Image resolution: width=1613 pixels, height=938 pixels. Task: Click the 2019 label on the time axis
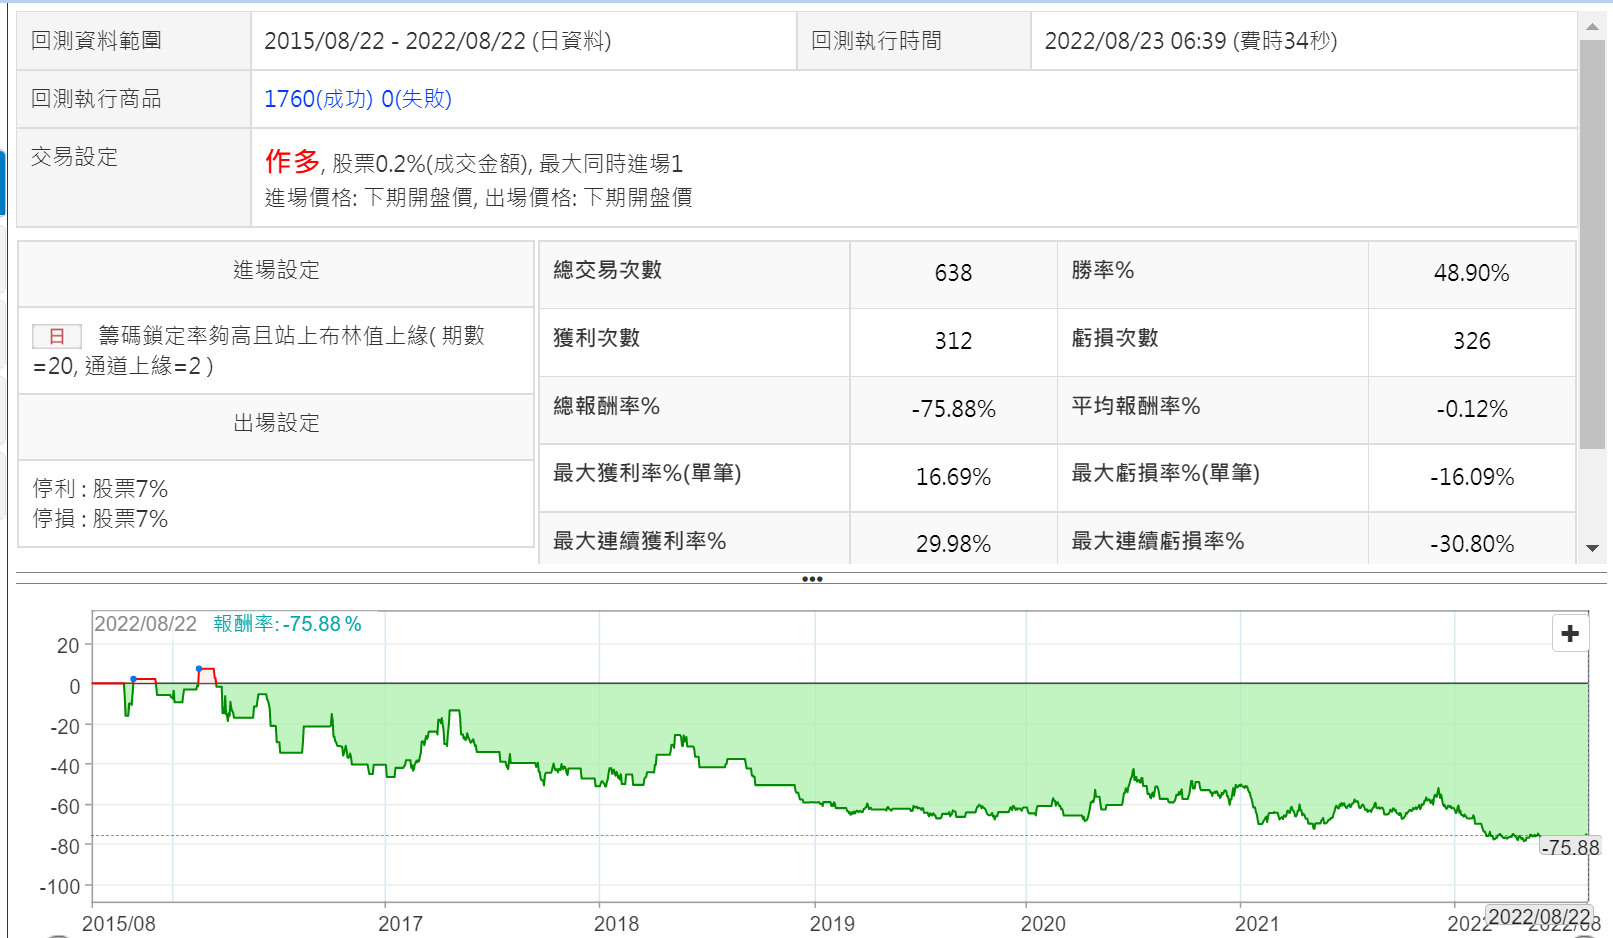[x=831, y=923]
